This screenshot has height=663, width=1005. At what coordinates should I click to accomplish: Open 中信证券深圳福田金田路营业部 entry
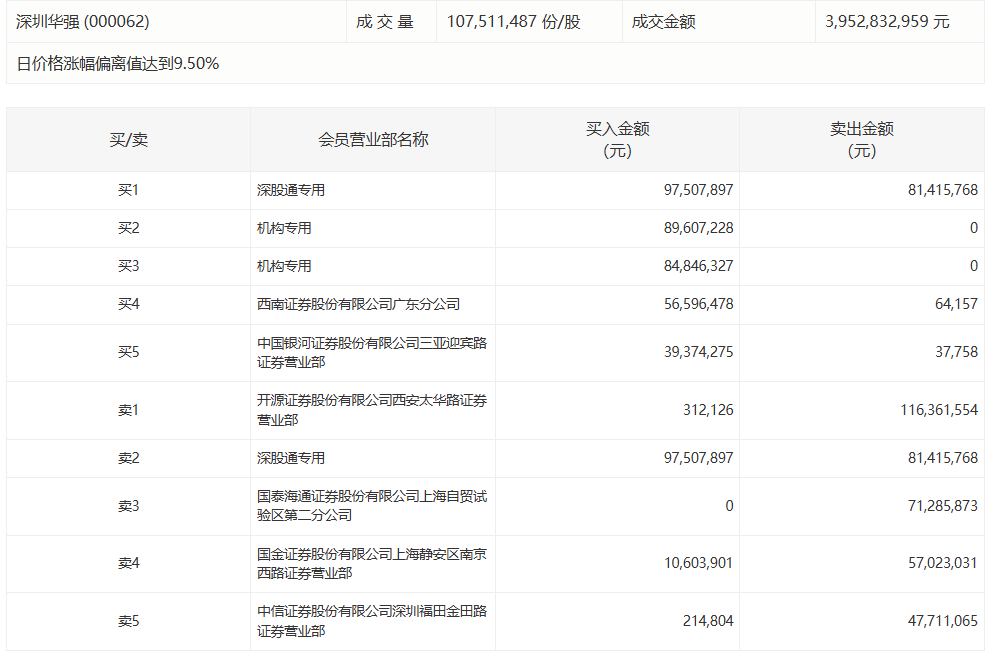click(372, 621)
